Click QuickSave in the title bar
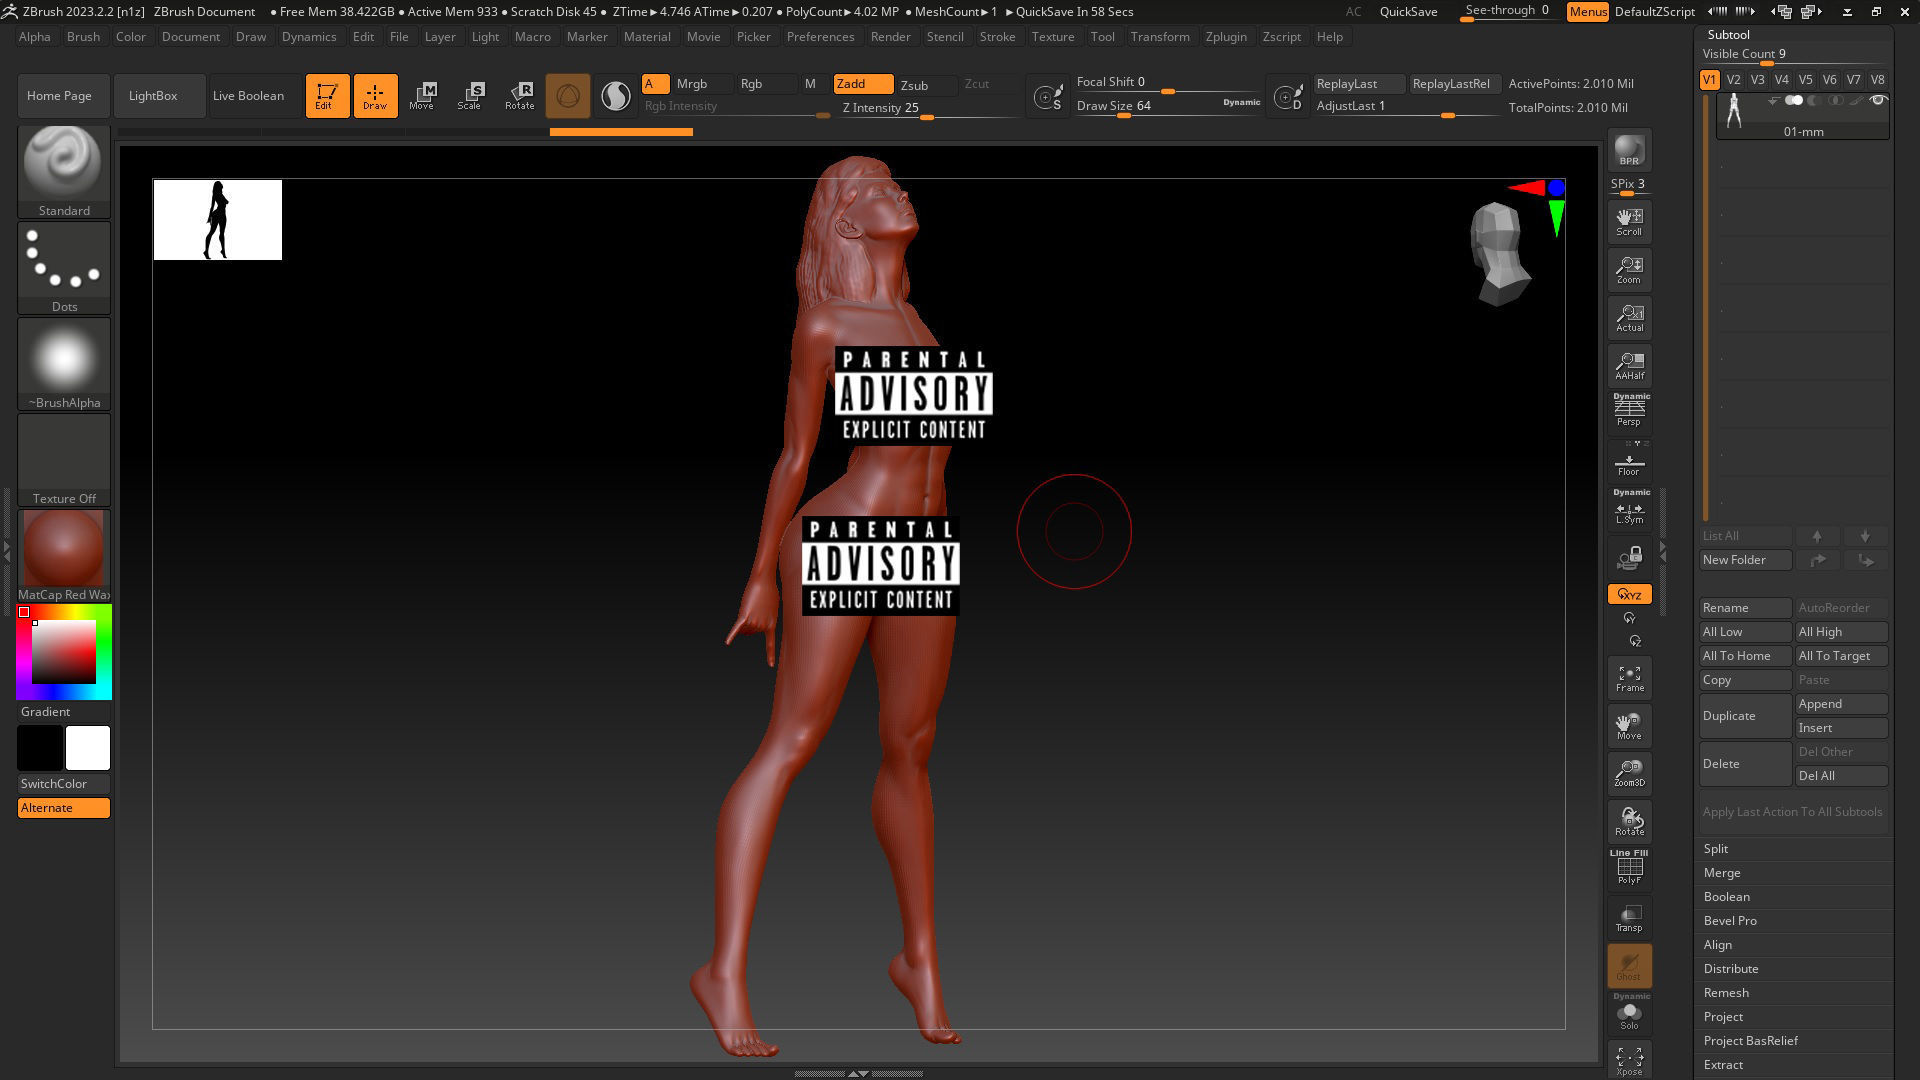Image resolution: width=1920 pixels, height=1080 pixels. pos(1408,11)
